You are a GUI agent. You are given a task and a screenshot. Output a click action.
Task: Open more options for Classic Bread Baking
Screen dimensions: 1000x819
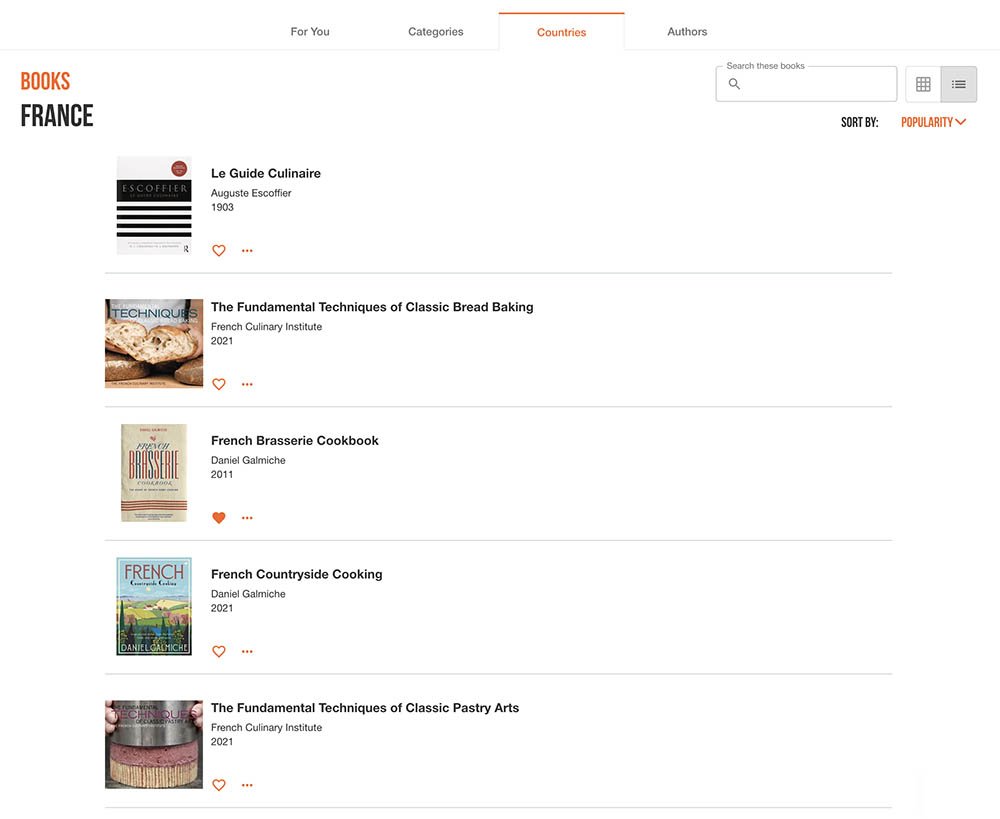247,384
